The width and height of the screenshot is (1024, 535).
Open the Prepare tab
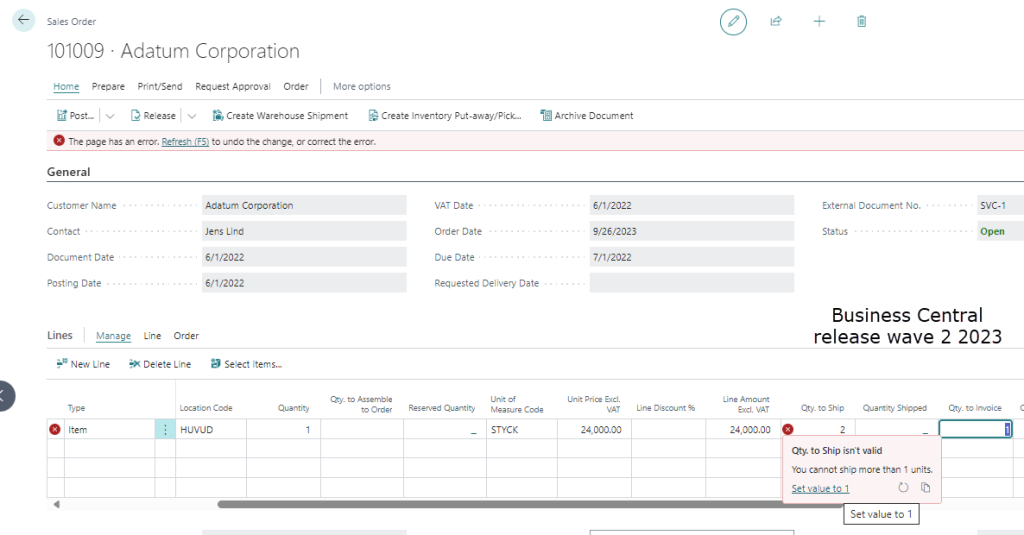(x=108, y=86)
